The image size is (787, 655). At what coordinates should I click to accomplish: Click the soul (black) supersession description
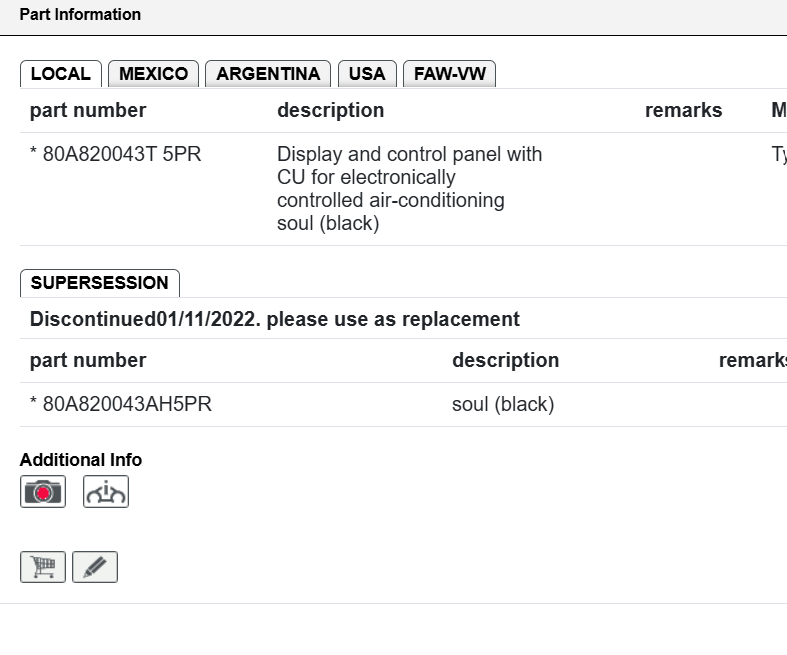(502, 405)
